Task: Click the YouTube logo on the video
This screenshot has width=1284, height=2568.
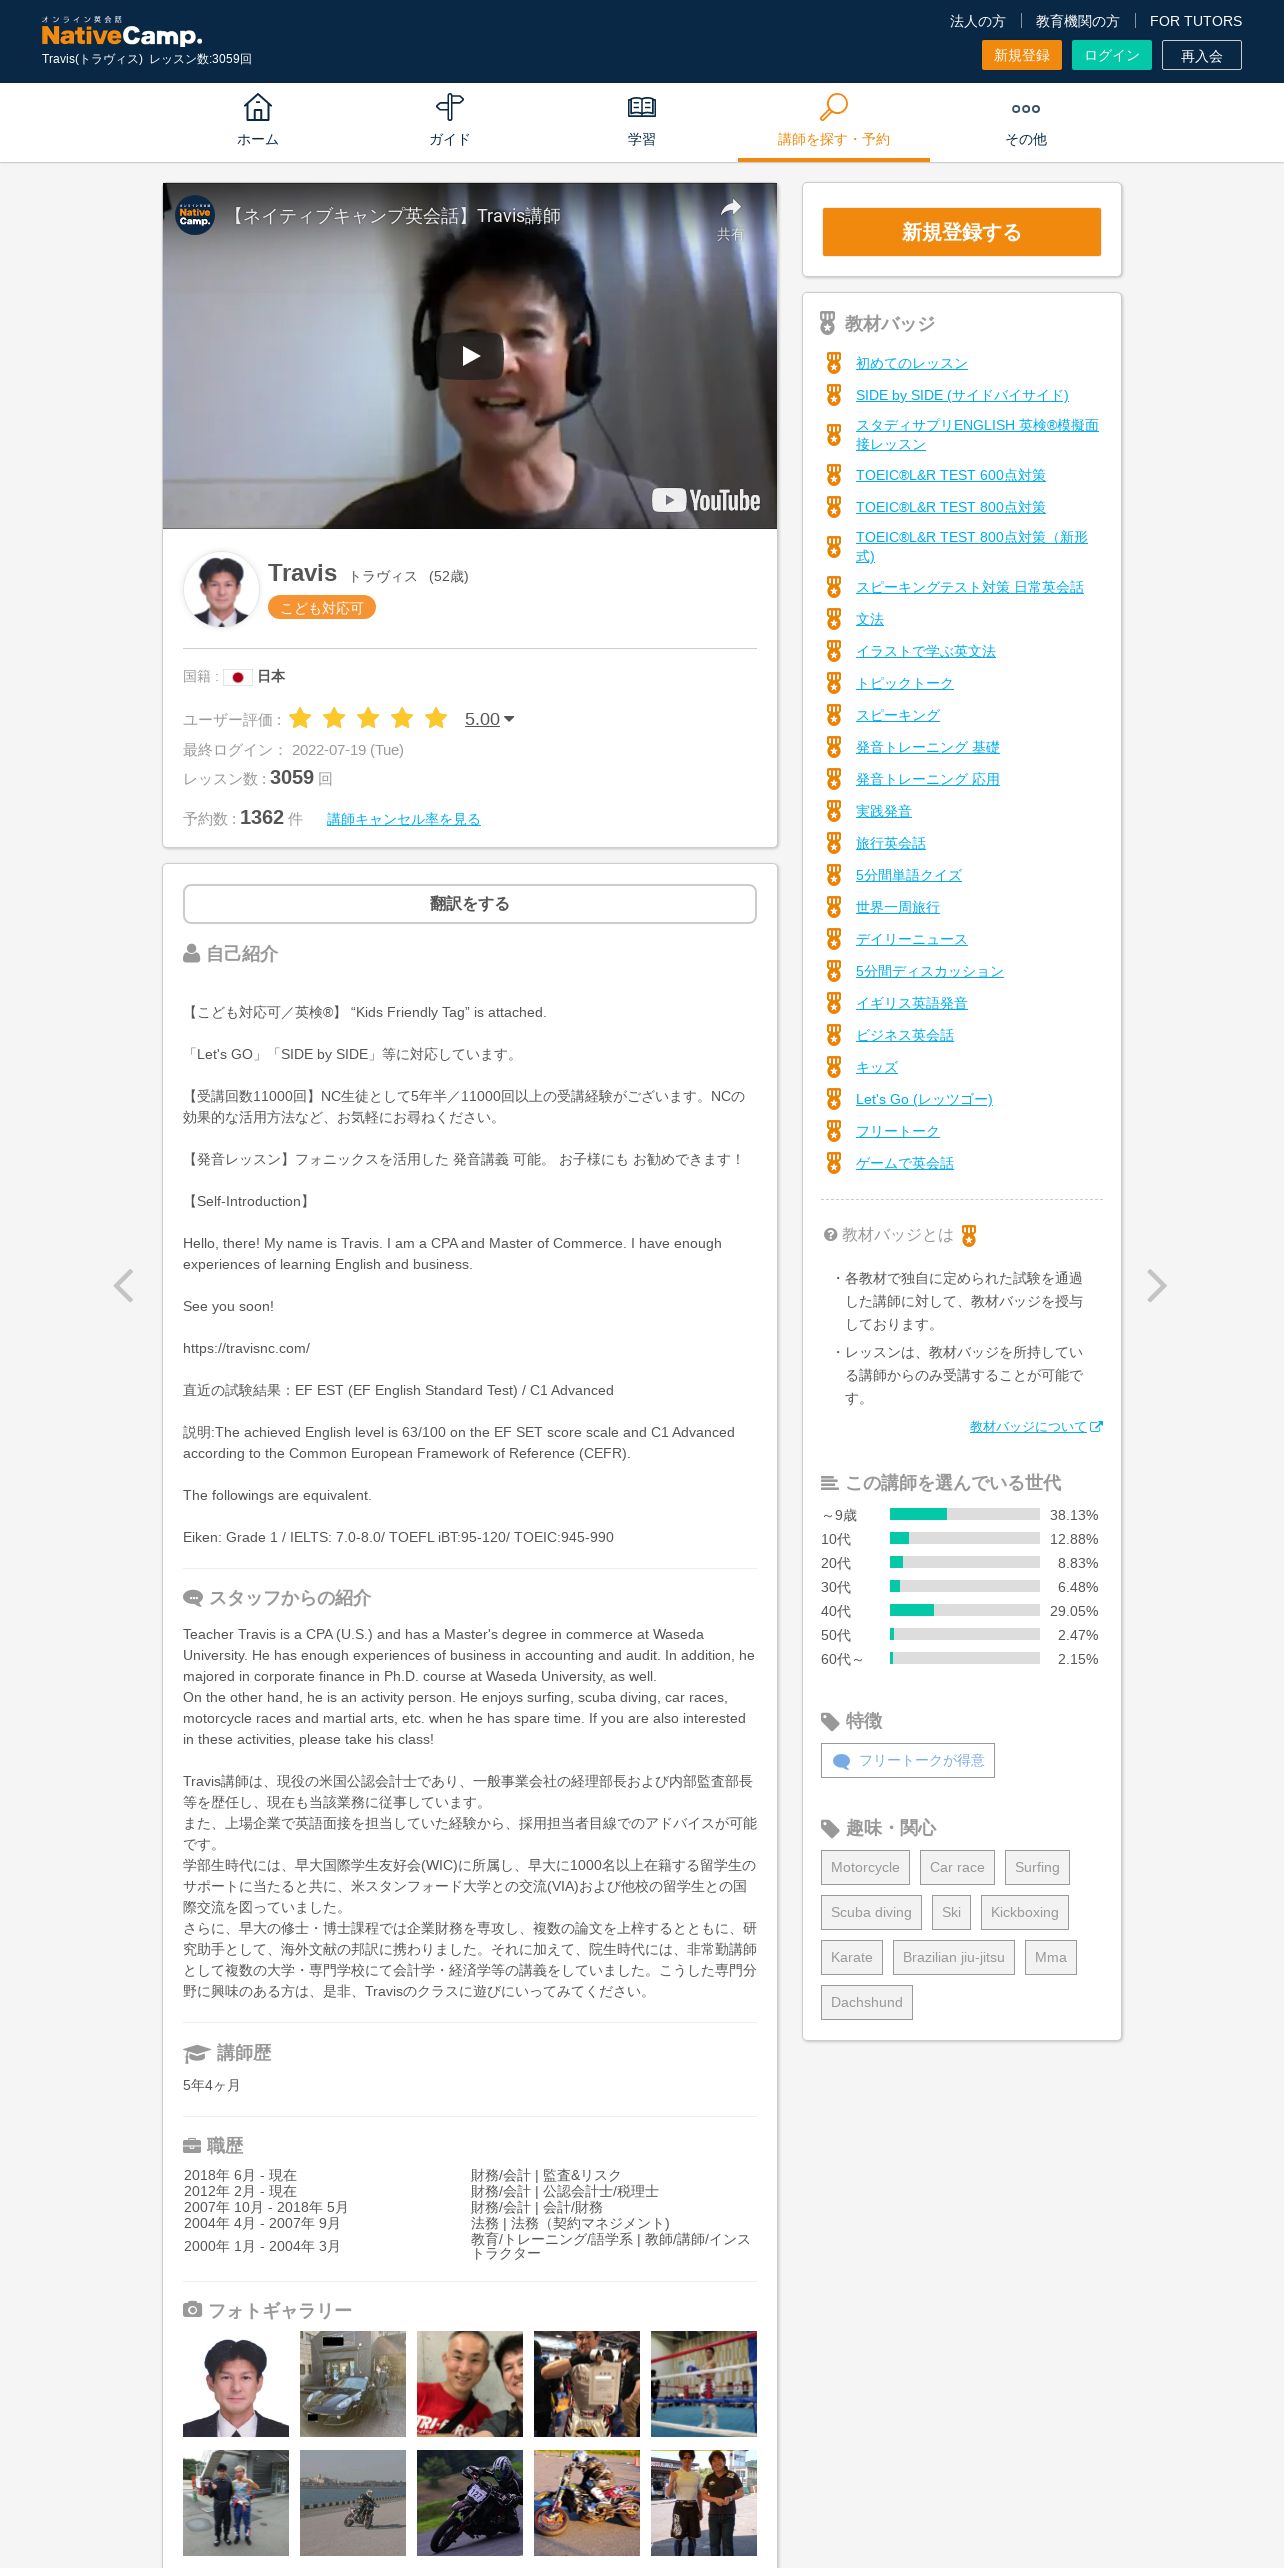Action: pos(706,500)
